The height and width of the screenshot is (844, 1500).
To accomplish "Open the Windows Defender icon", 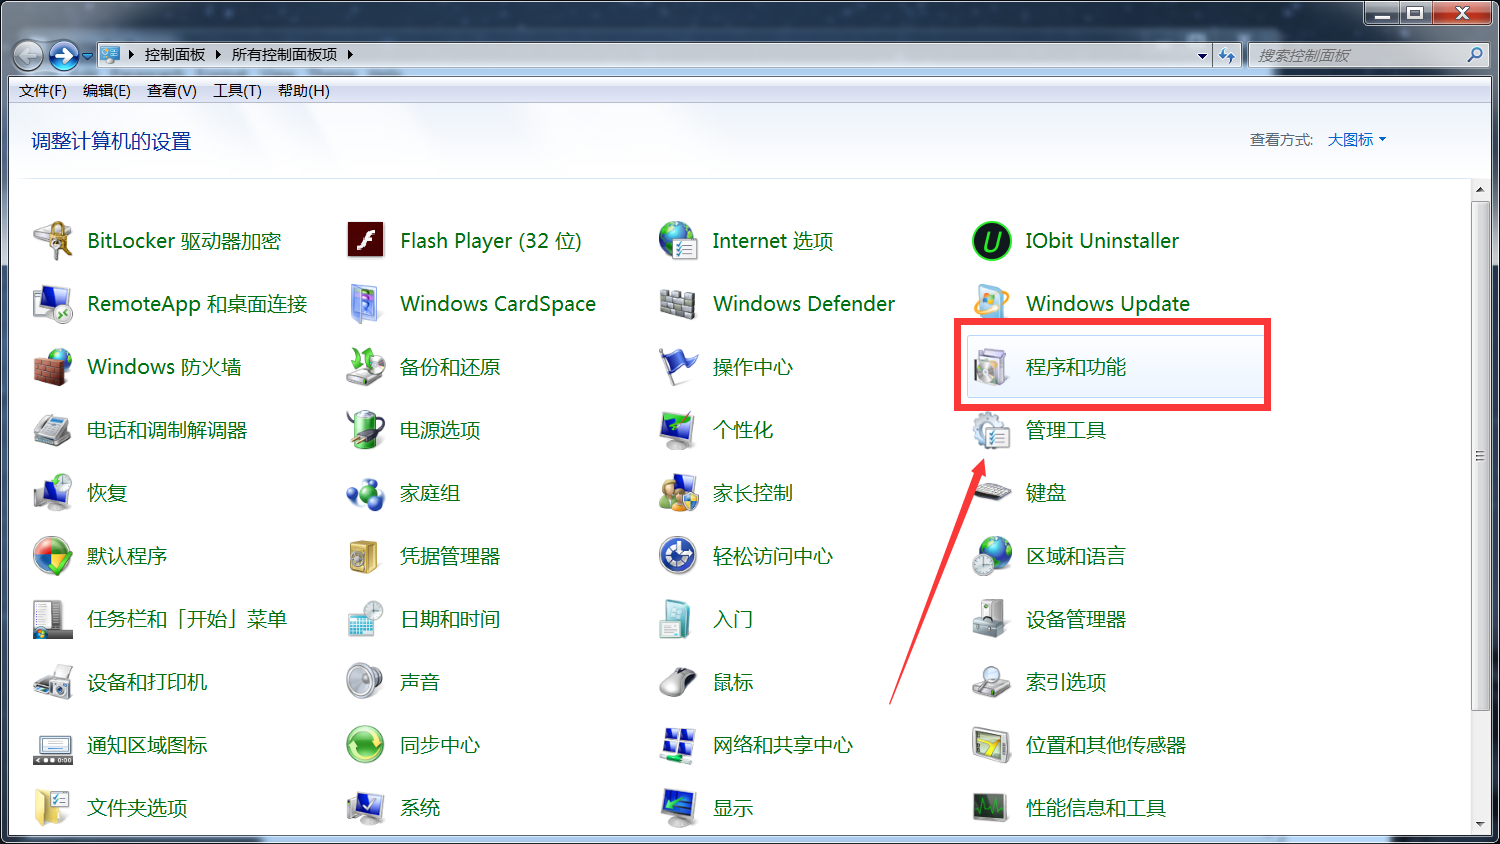I will tap(678, 304).
